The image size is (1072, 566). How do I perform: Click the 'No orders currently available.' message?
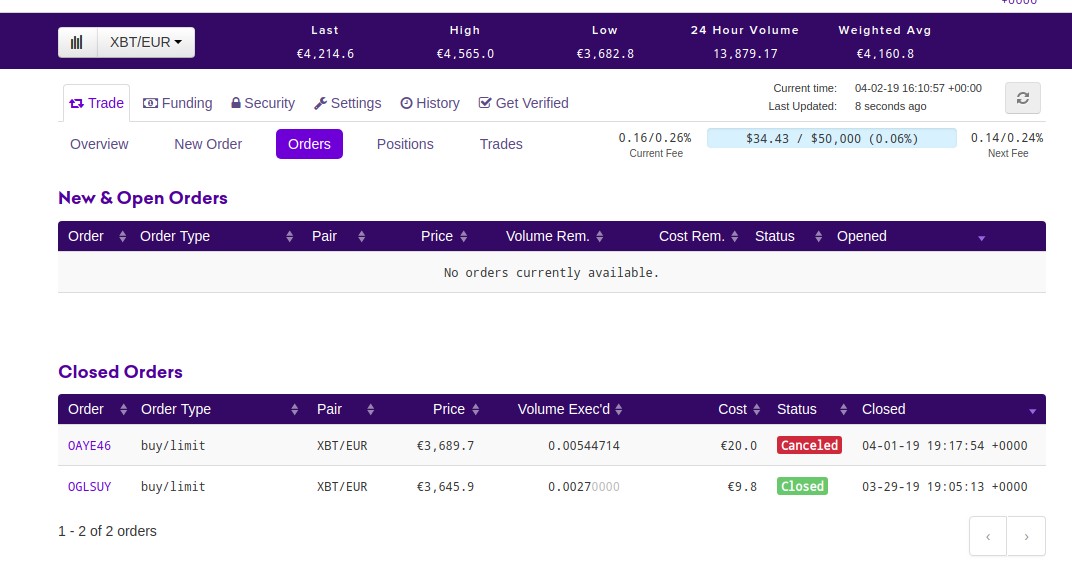point(551,273)
